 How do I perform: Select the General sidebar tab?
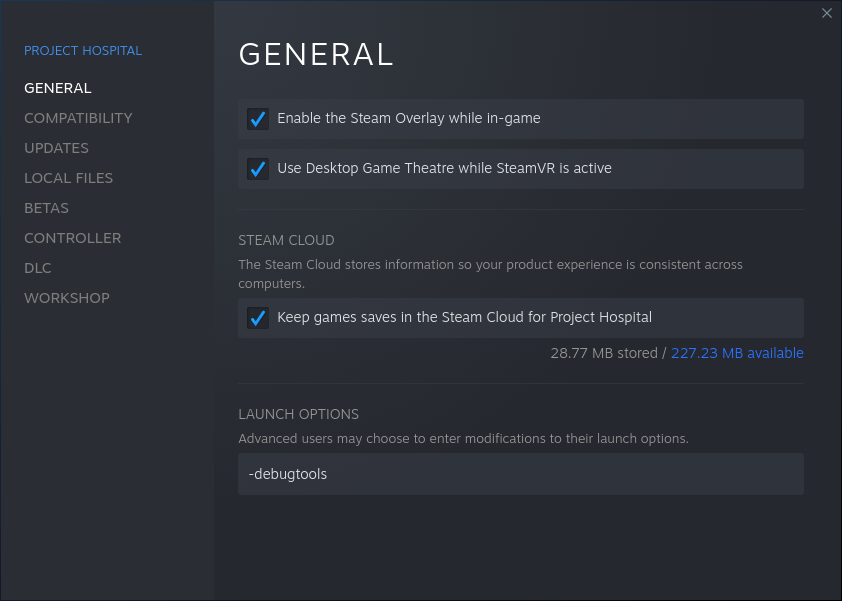click(57, 88)
